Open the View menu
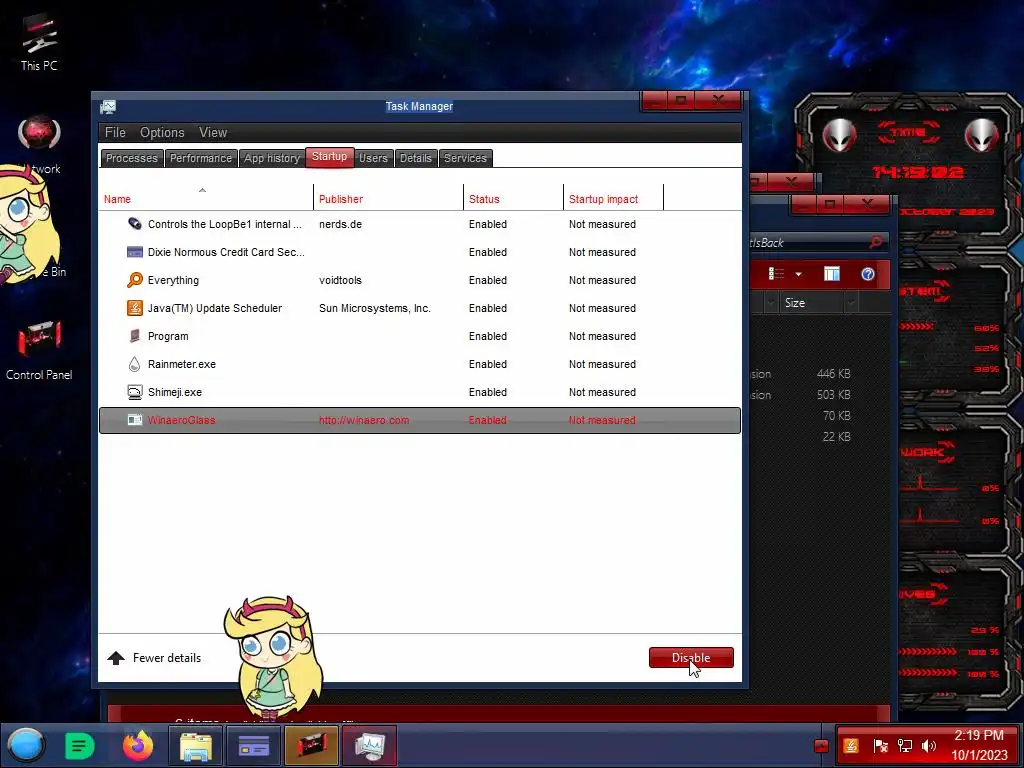The height and width of the screenshot is (768, 1024). 213,133
